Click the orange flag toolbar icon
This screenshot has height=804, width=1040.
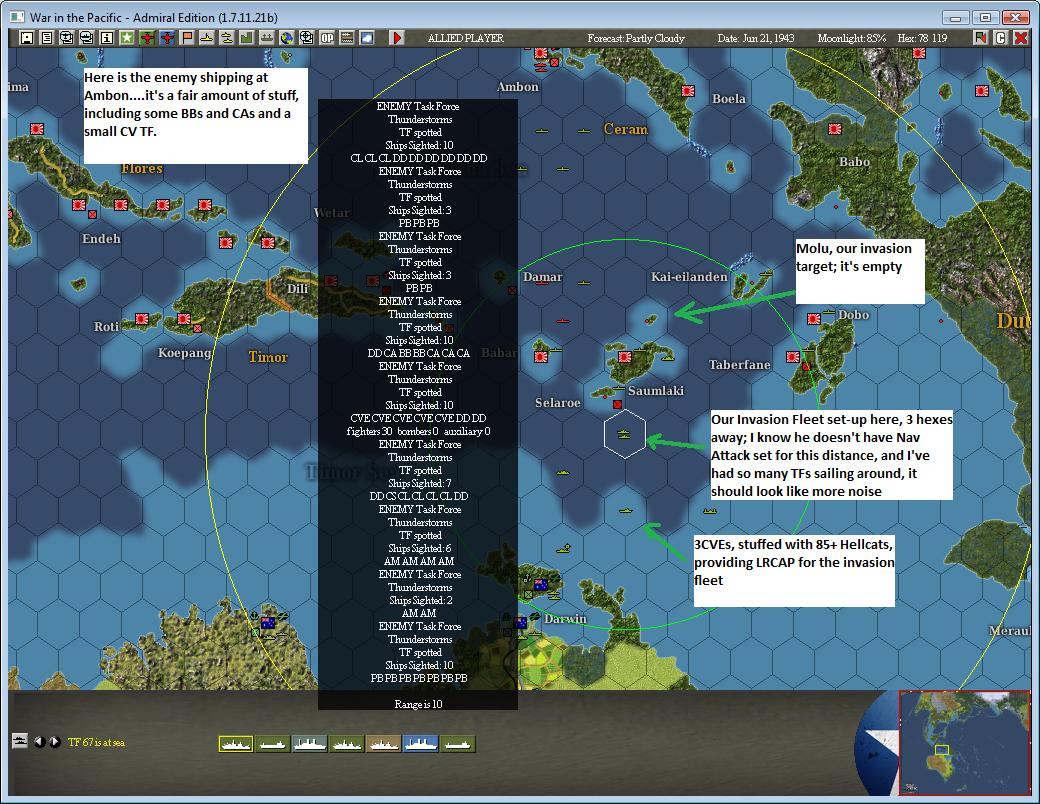[186, 38]
